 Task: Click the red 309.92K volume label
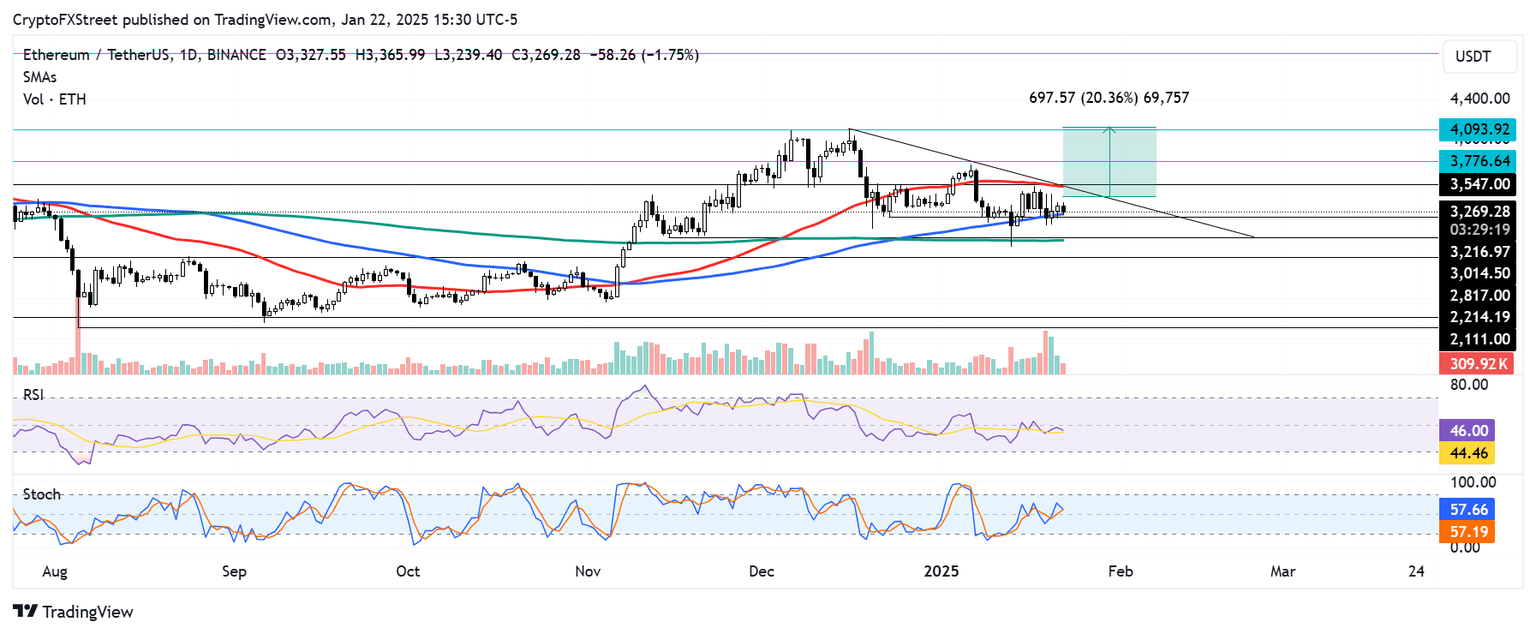(x=1478, y=363)
